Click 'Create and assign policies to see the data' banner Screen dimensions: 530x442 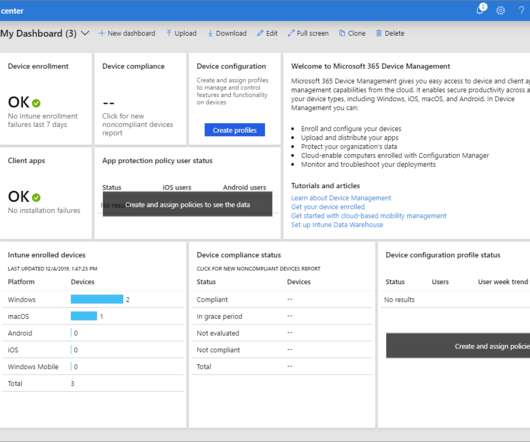coord(187,204)
